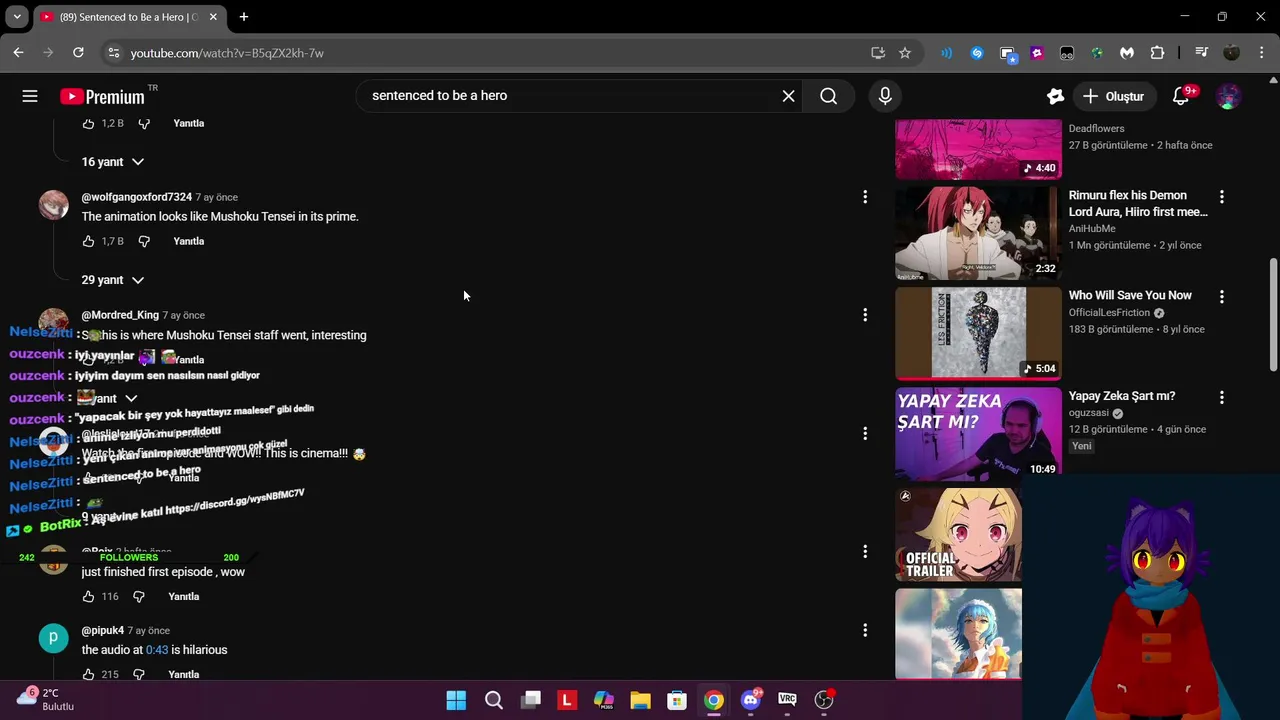Image resolution: width=1280 pixels, height=720 pixels.
Task: Open @wolfgangoxford7324 channel name
Action: pyautogui.click(x=137, y=197)
